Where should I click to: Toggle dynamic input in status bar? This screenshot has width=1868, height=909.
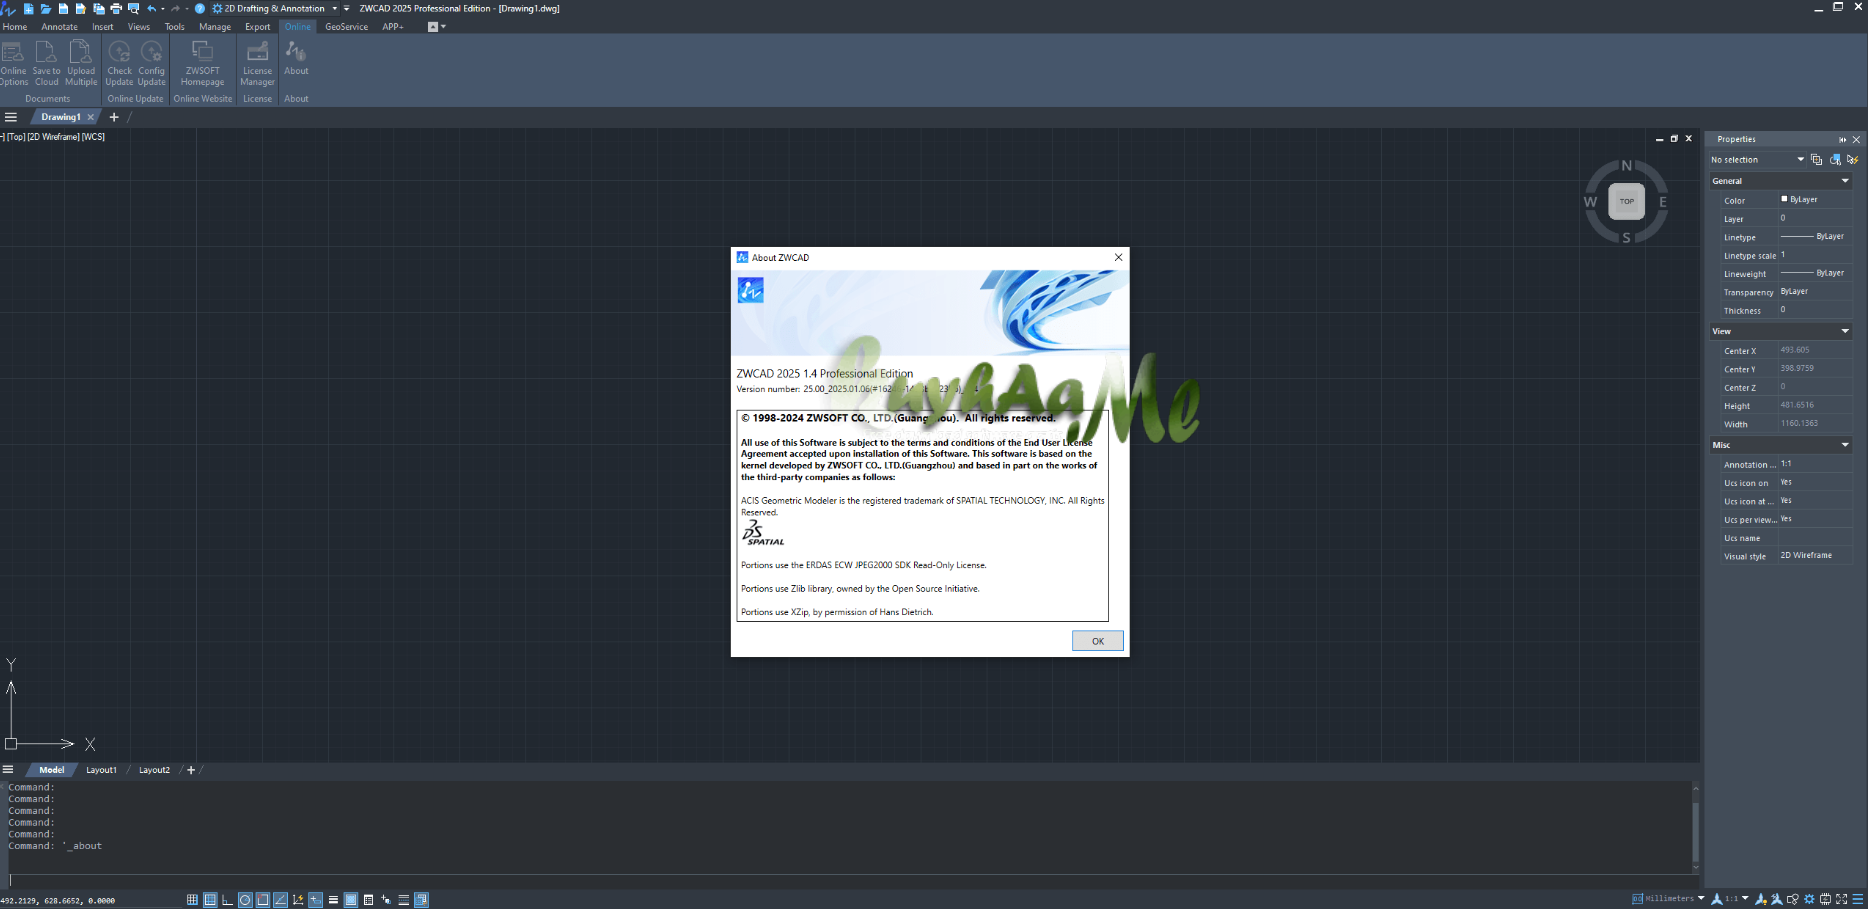coord(316,900)
